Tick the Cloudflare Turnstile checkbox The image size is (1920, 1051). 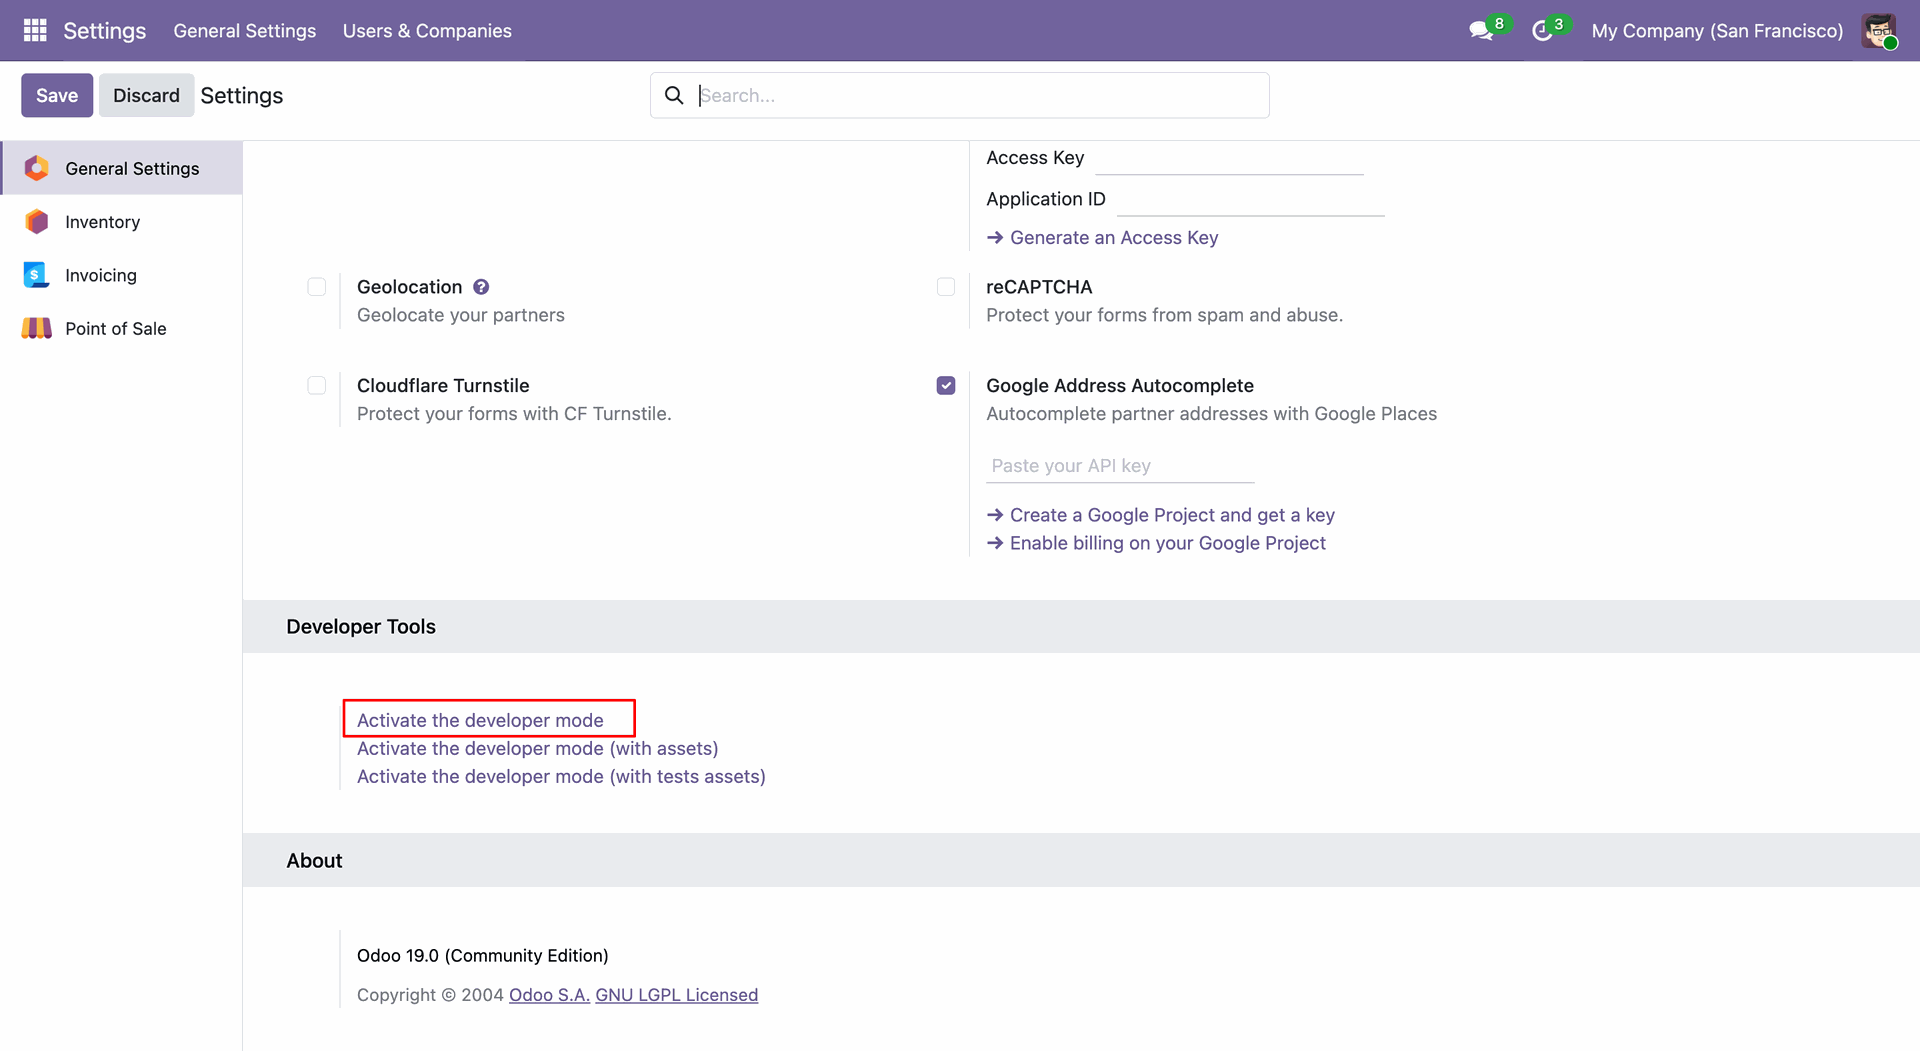pyautogui.click(x=317, y=386)
